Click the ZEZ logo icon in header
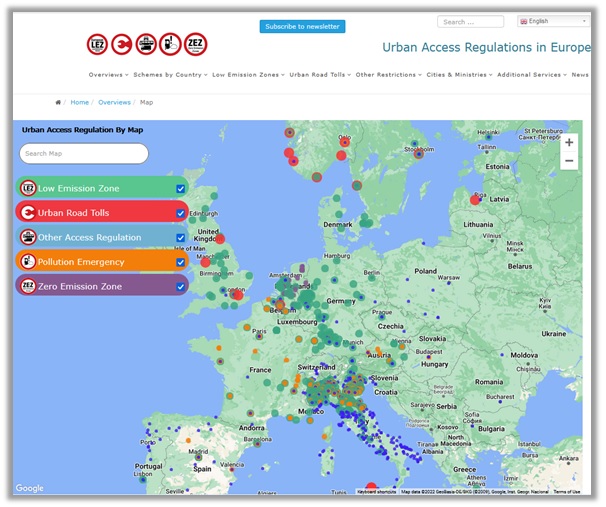The image size is (606, 507). tap(195, 44)
